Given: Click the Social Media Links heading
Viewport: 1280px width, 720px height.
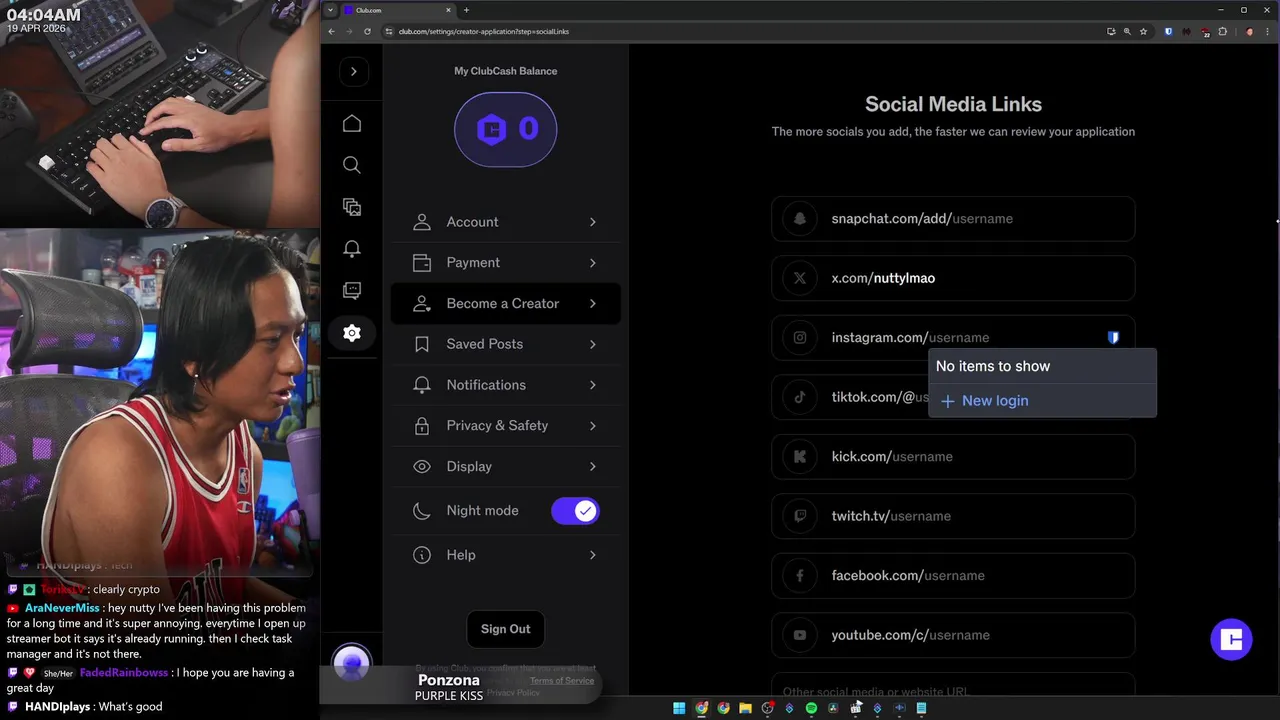Looking at the screenshot, I should tap(953, 104).
